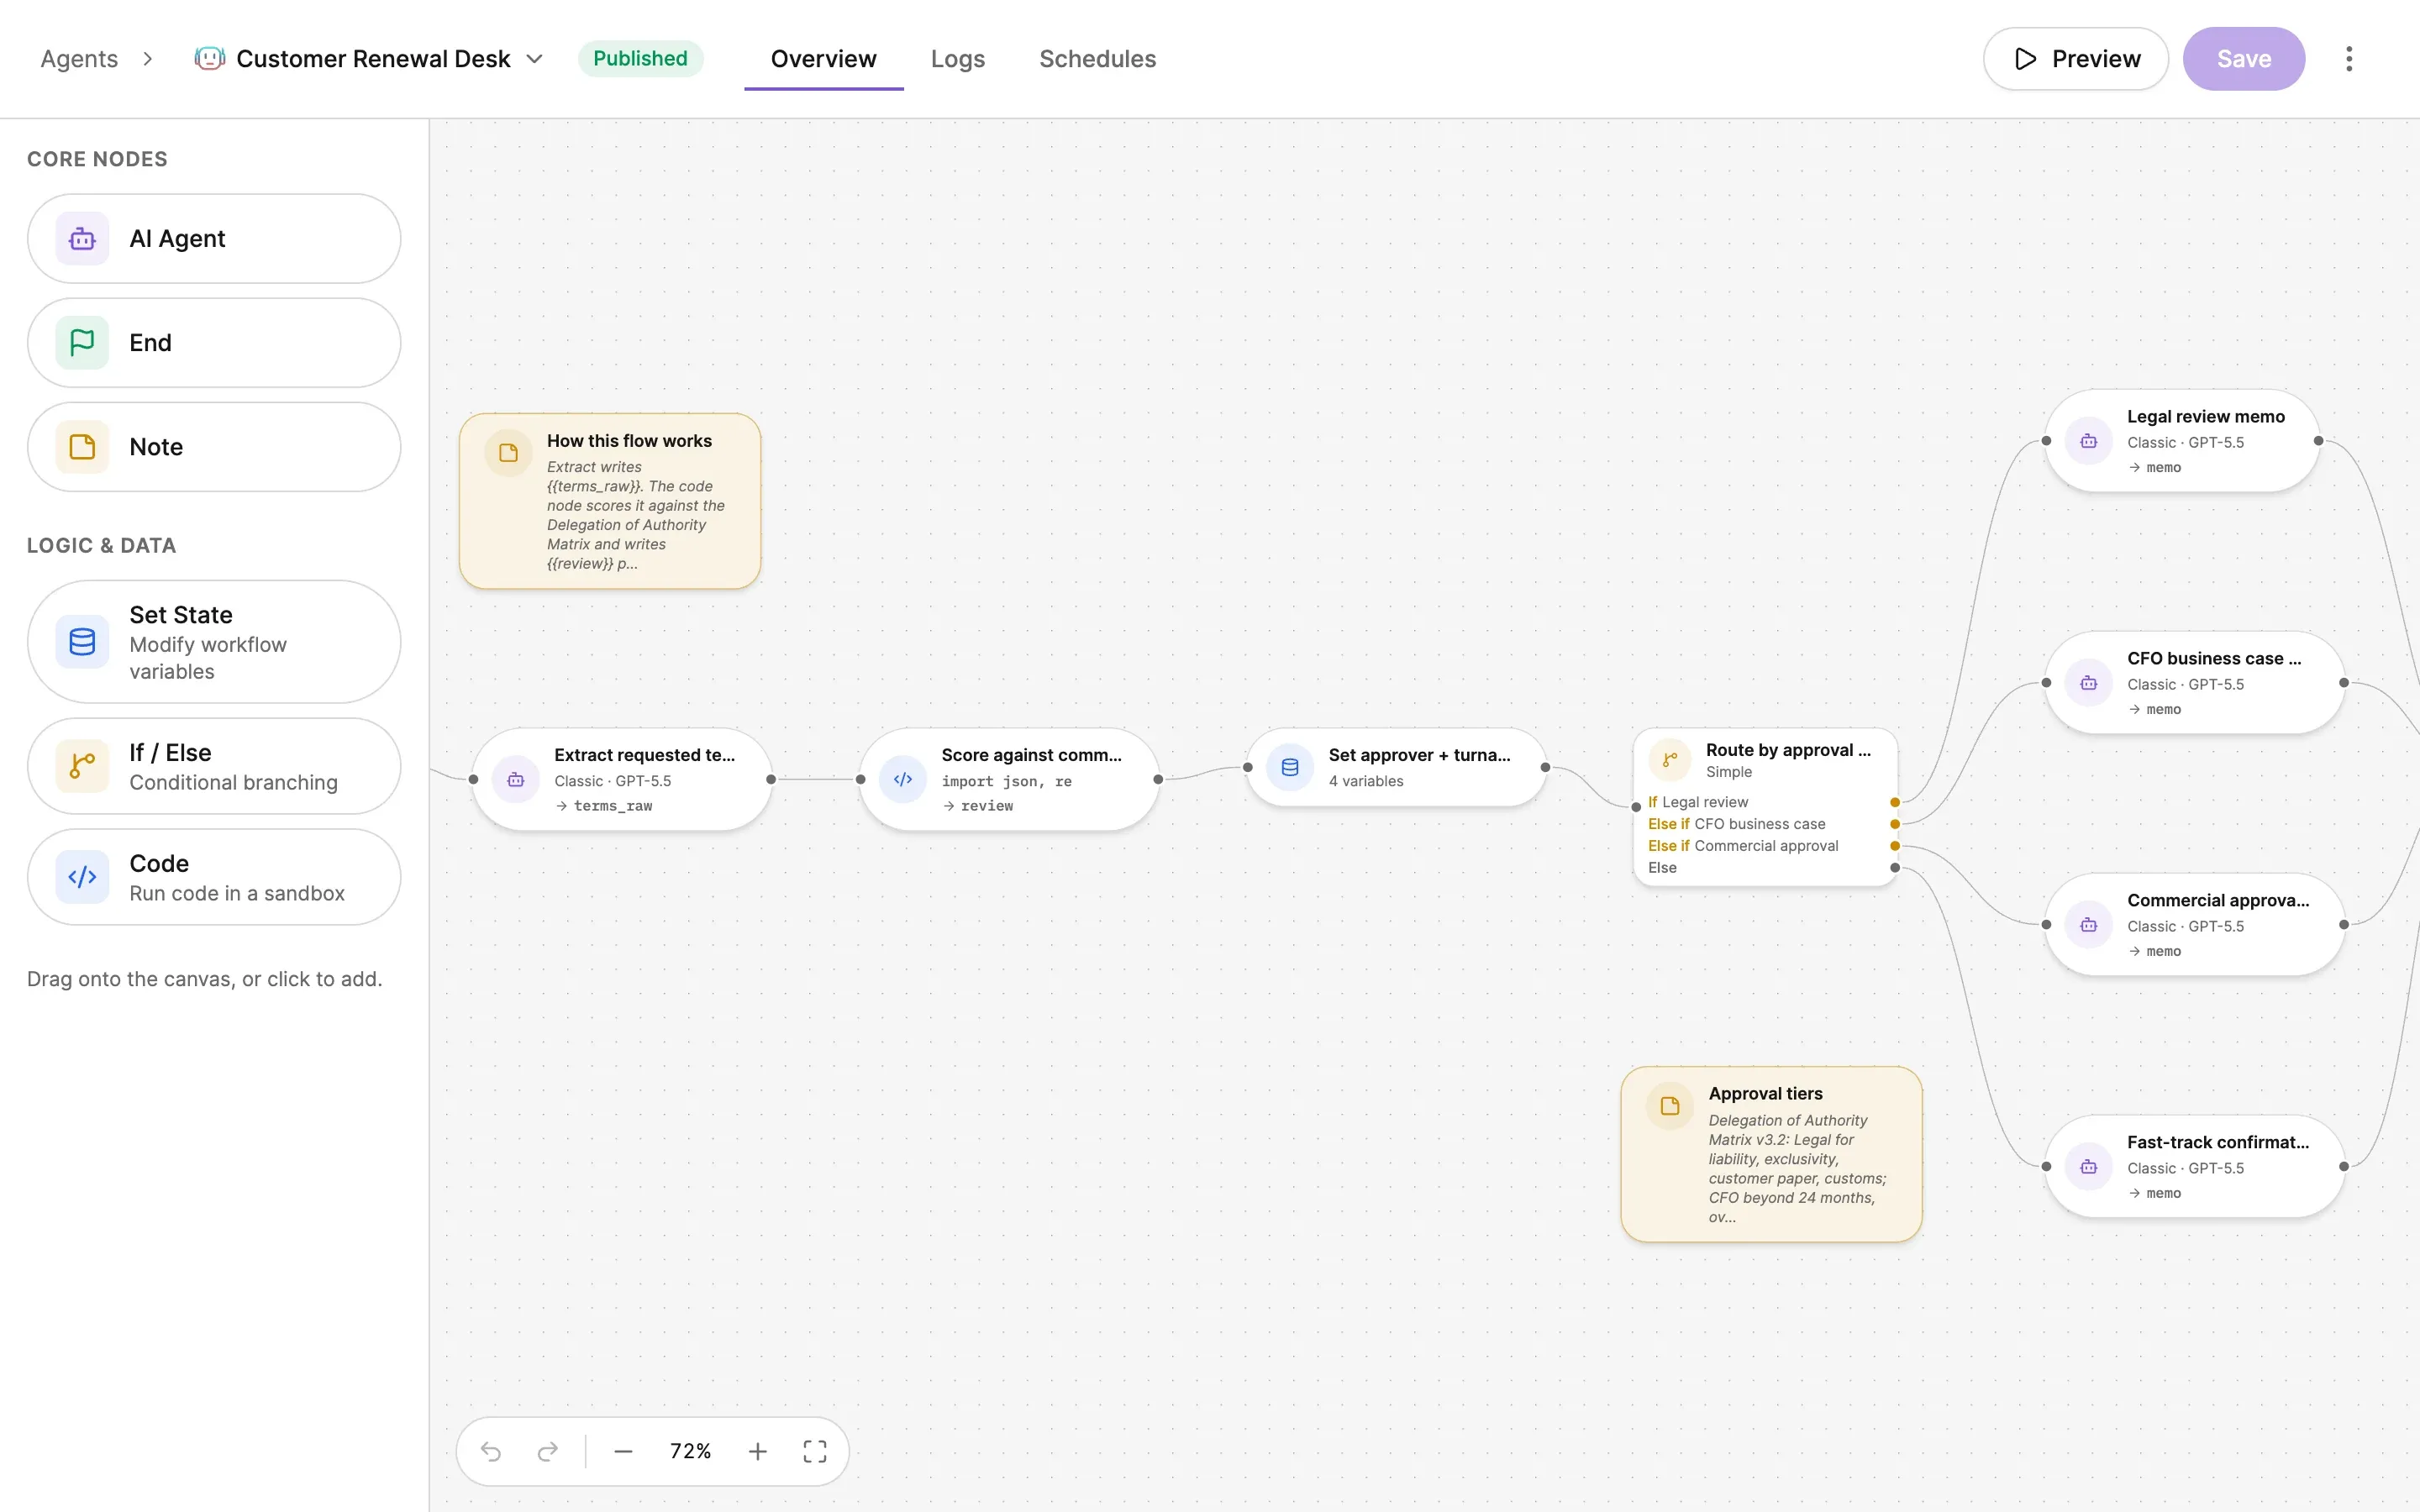This screenshot has height=1512, width=2420.
Task: Click the Extract requested terms node input handle
Action: [473, 780]
